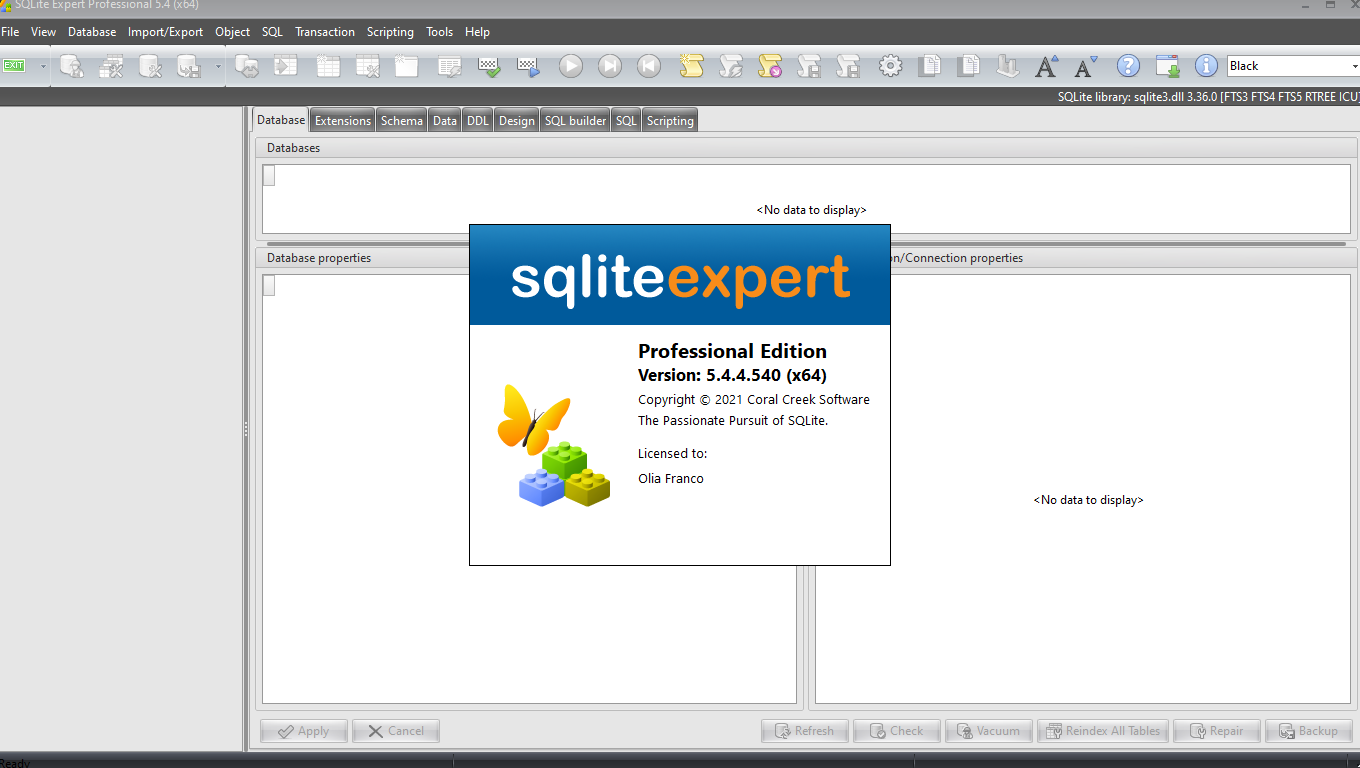The width and height of the screenshot is (1360, 768).
Task: Click the skip-to-first round icon
Action: [x=649, y=66]
